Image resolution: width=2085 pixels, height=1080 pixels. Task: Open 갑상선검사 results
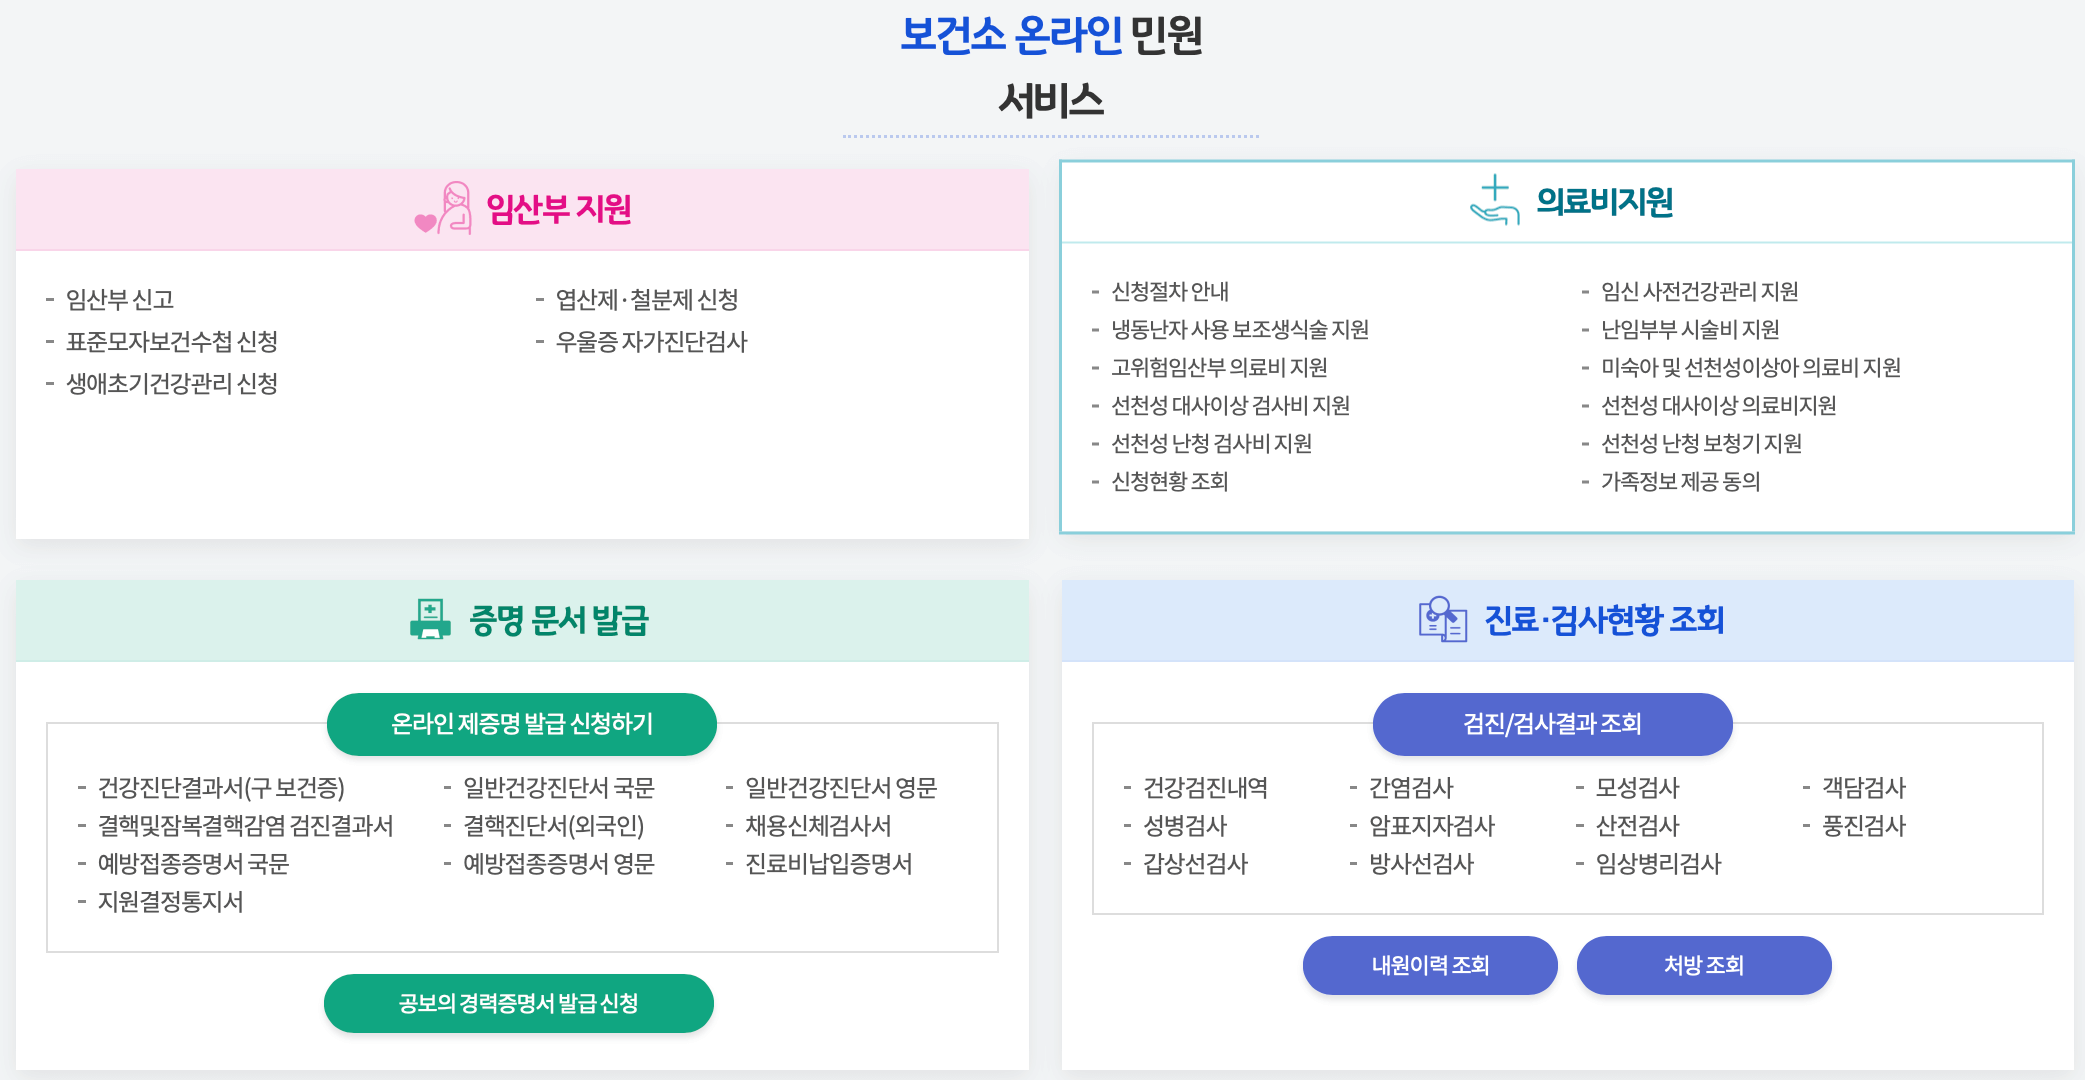pyautogui.click(x=1198, y=864)
